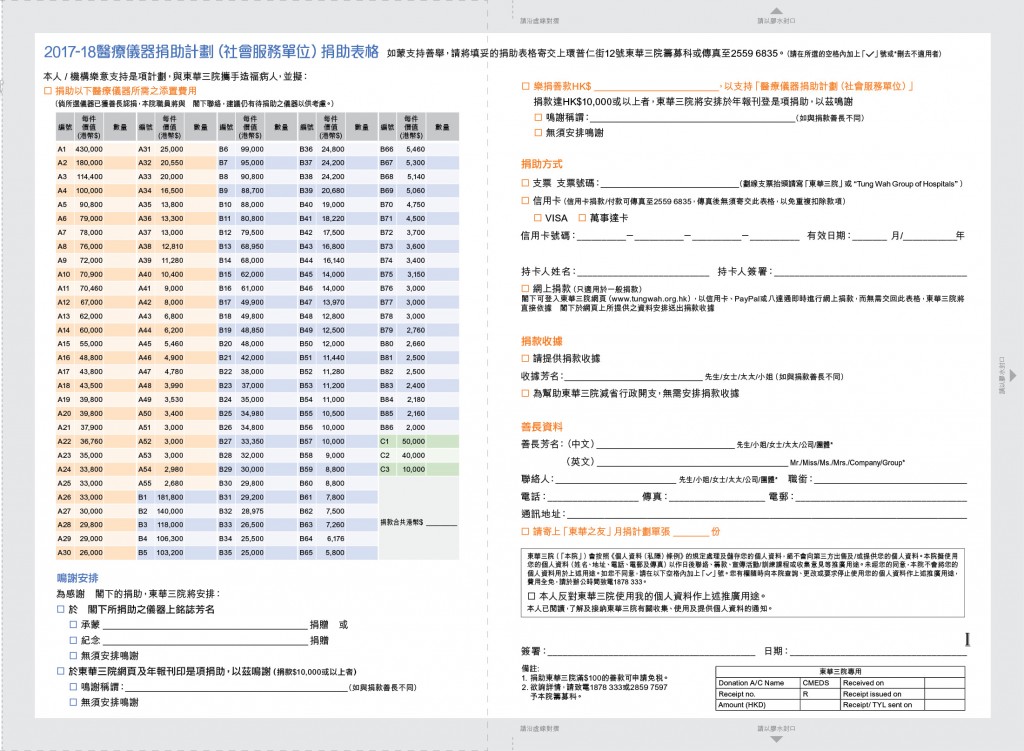1024x751 pixels.
Task: Click the 傳真 blank line
Action: pos(716,497)
